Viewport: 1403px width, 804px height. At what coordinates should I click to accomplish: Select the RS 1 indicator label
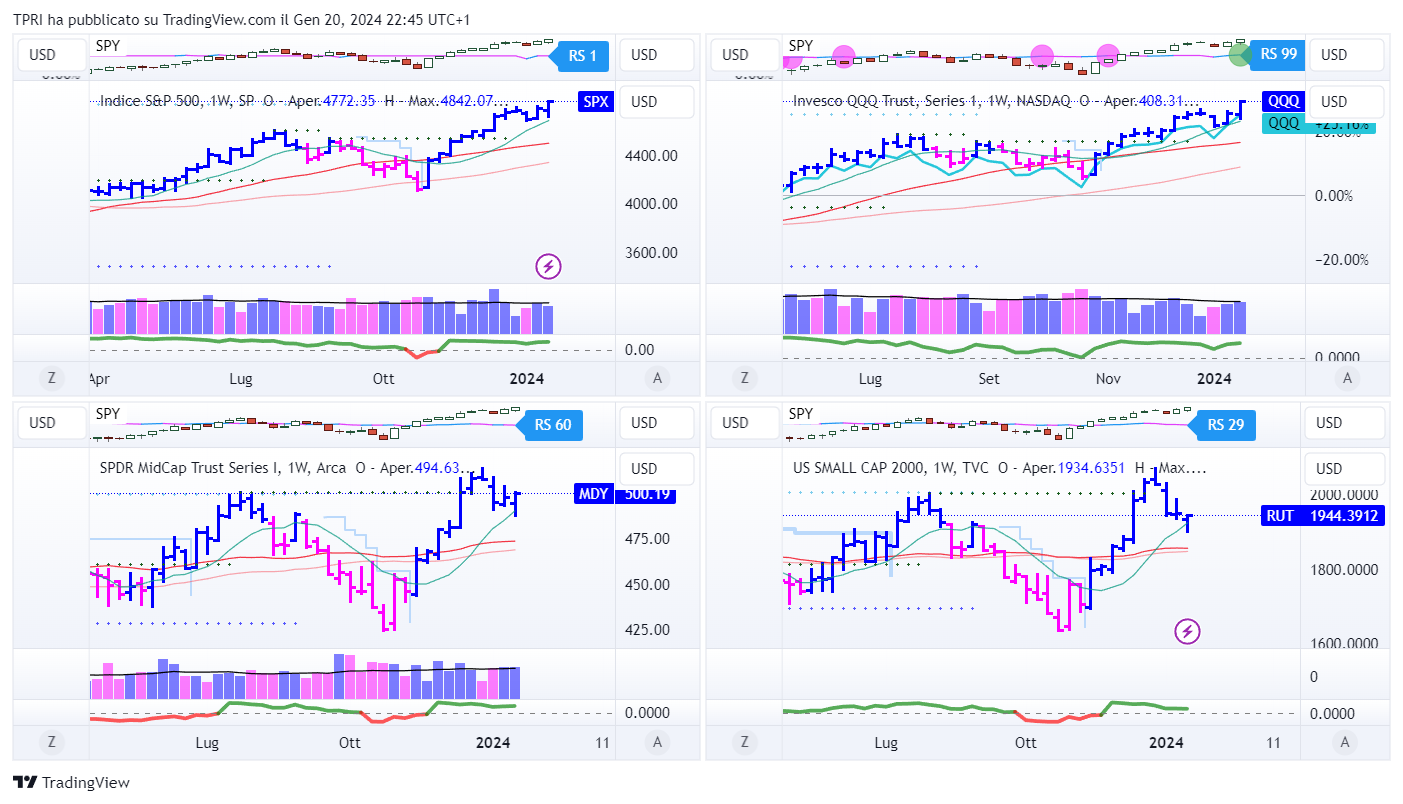[582, 56]
